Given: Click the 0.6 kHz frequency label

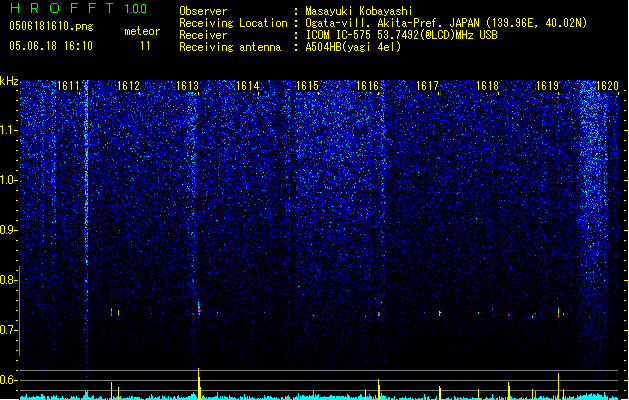Looking at the screenshot, I should pos(9,380).
